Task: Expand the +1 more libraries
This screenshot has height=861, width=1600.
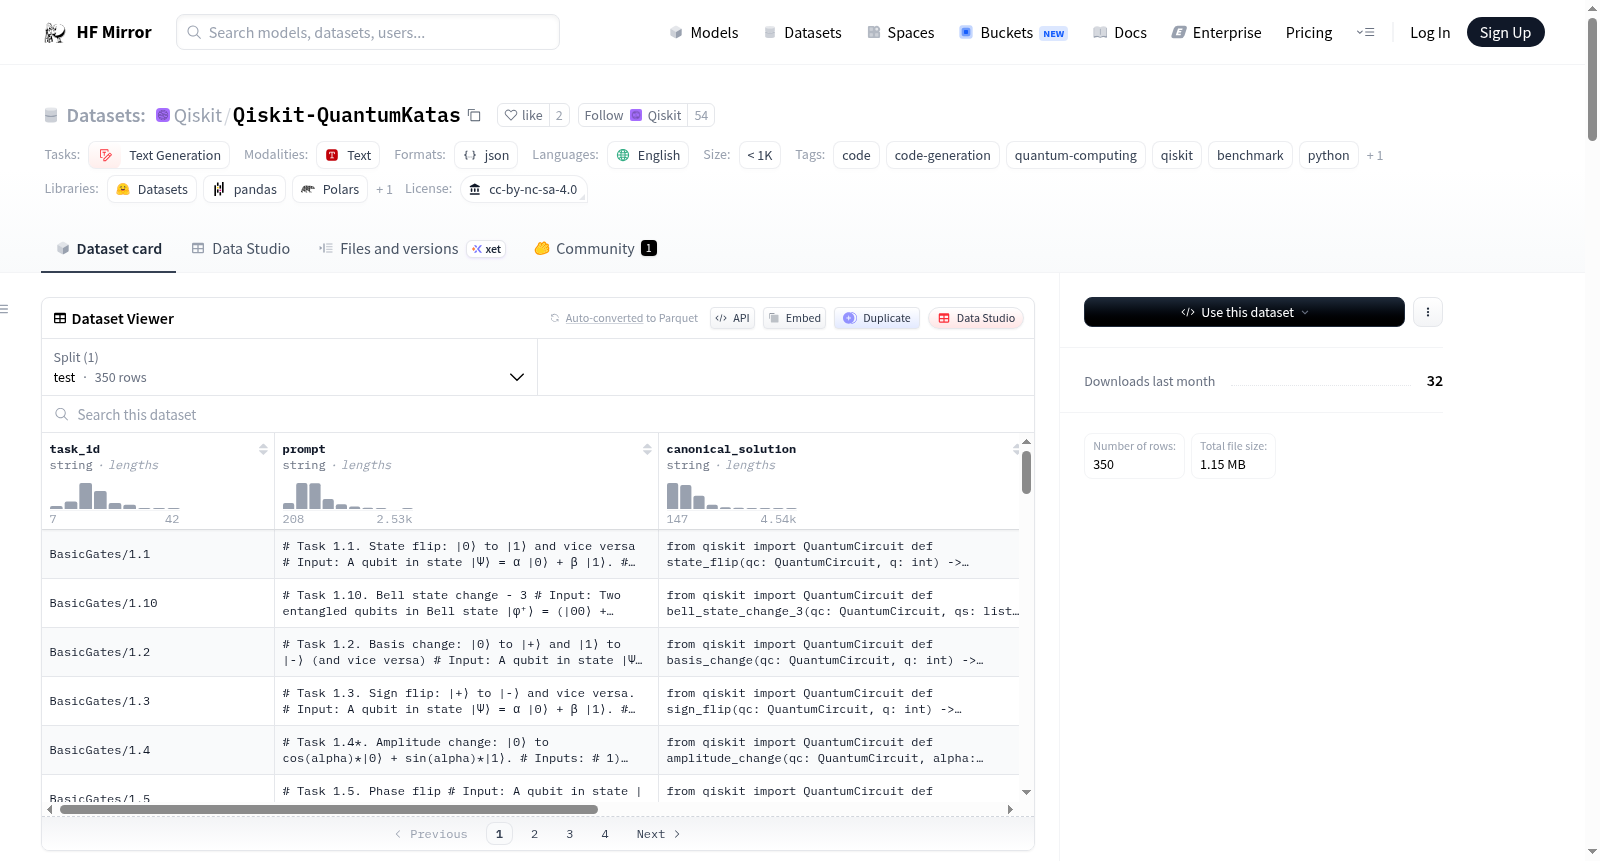Action: tap(384, 189)
